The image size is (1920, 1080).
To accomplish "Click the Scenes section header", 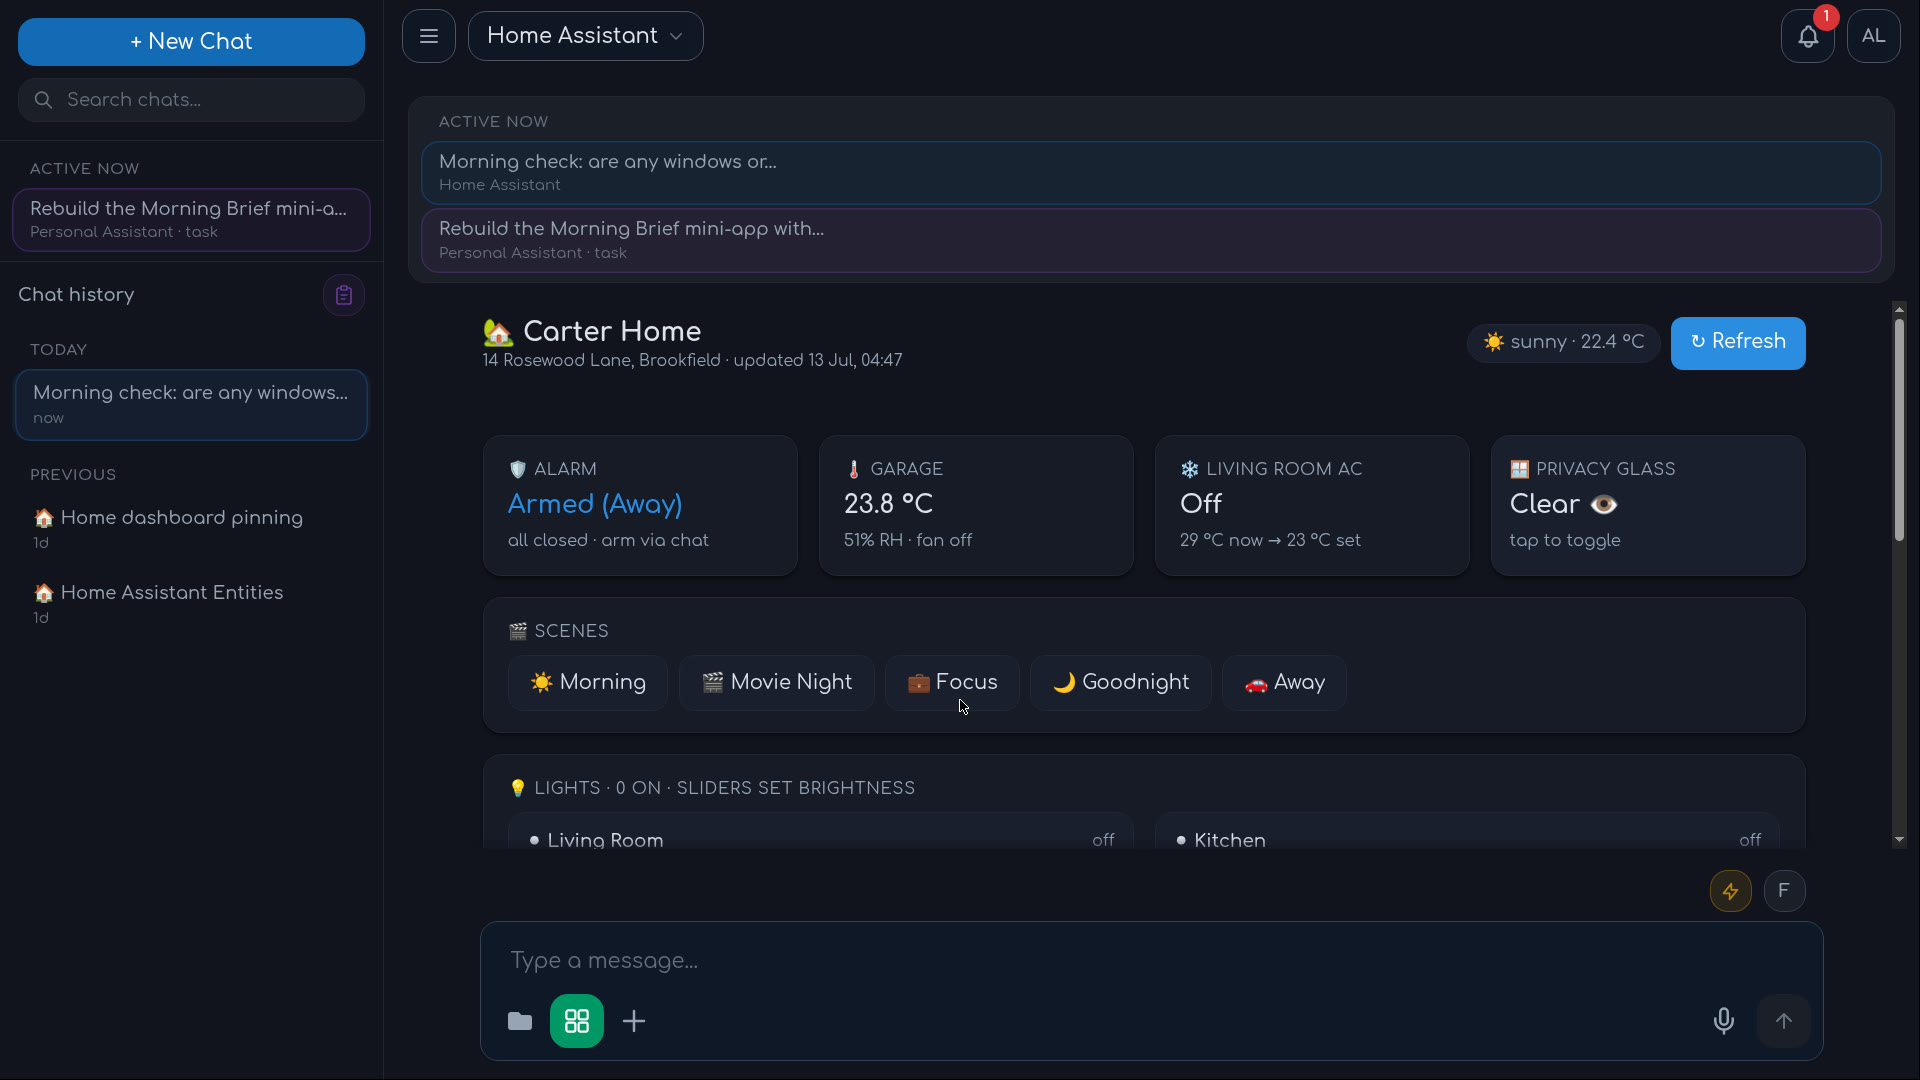I will [x=559, y=631].
